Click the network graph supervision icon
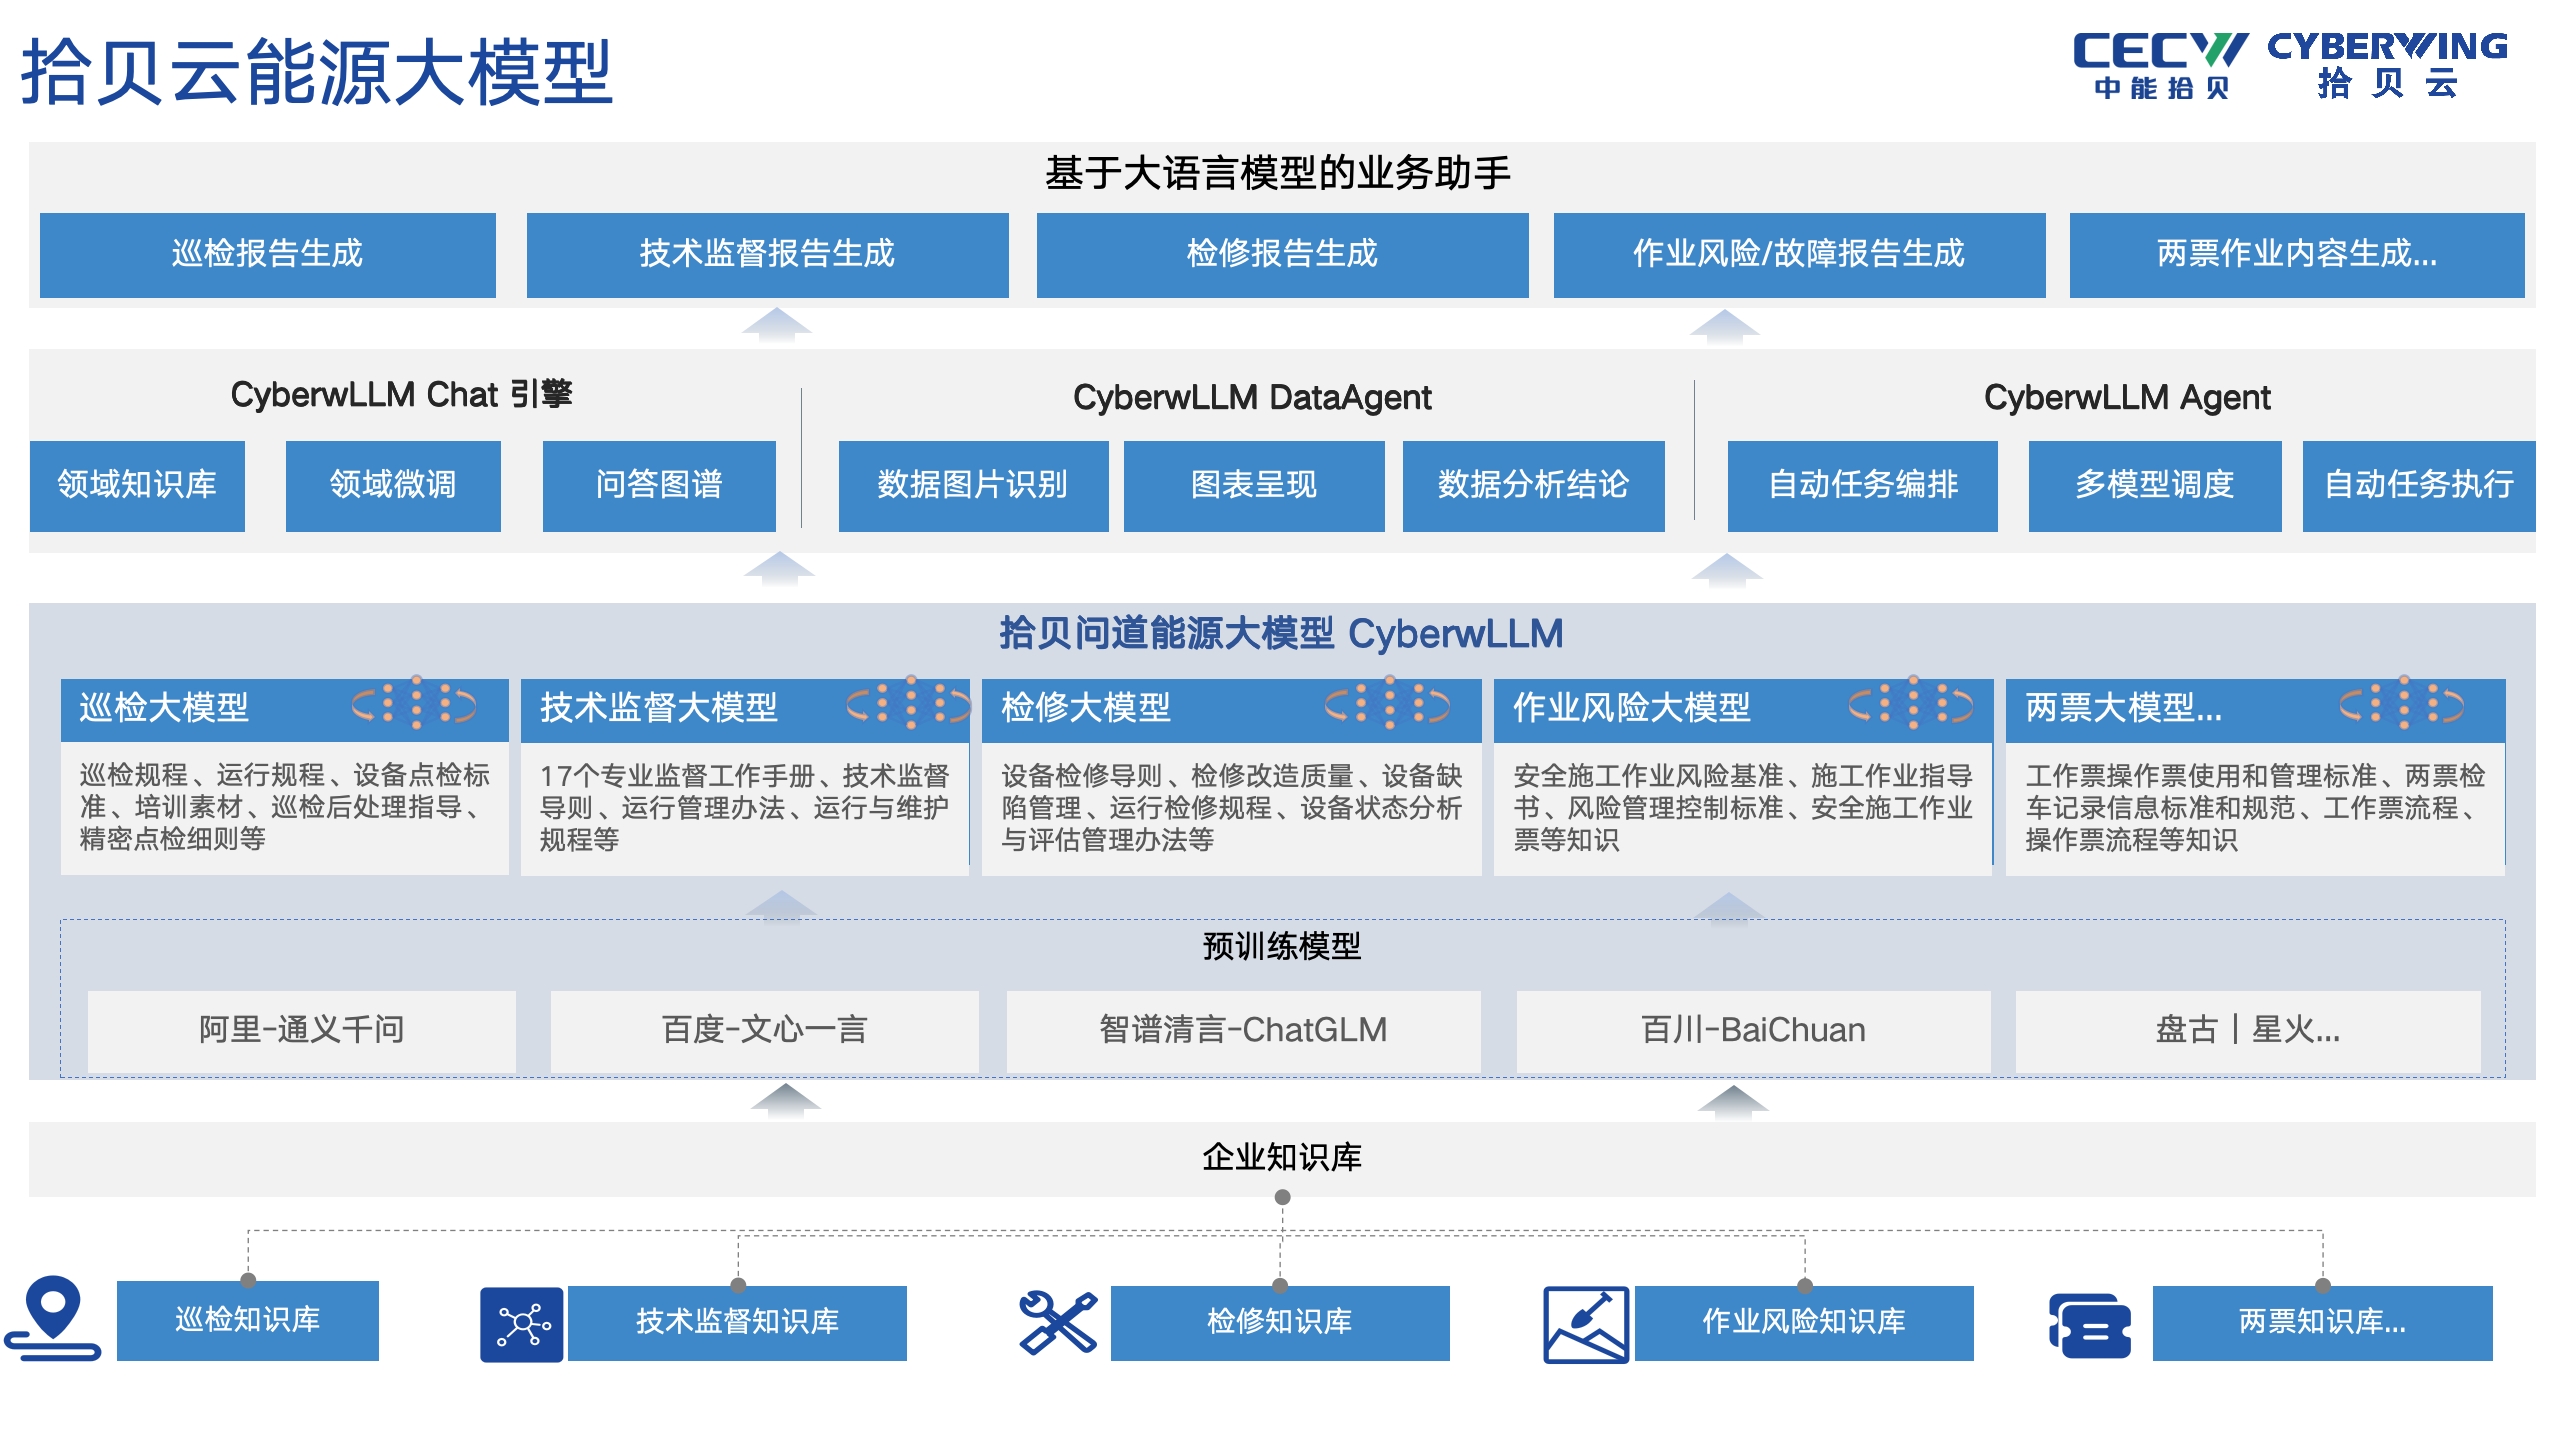 [x=522, y=1324]
